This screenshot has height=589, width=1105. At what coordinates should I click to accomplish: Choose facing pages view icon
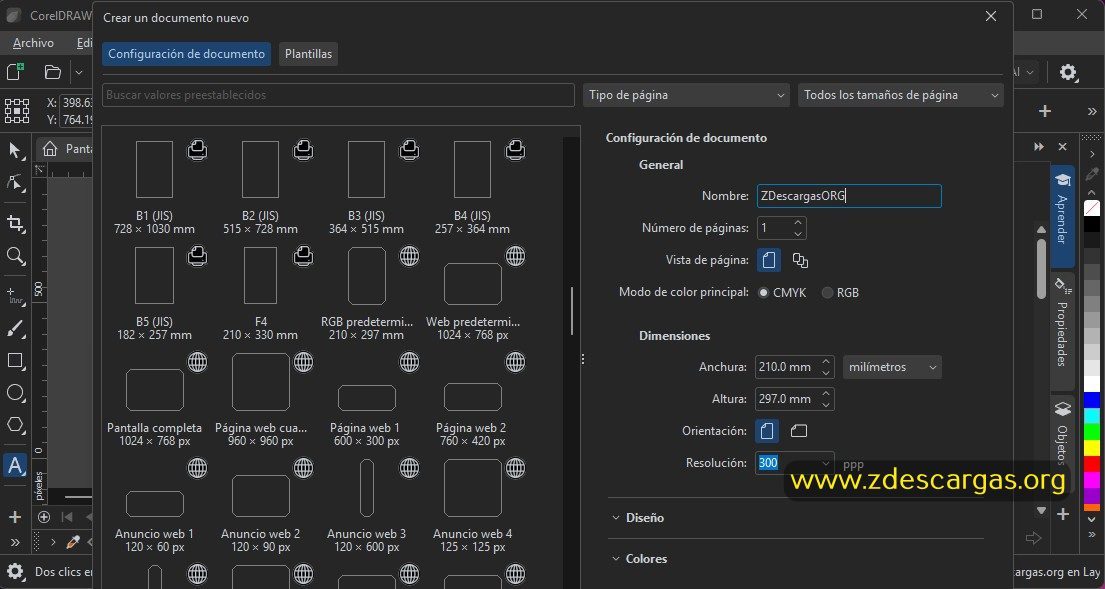800,261
